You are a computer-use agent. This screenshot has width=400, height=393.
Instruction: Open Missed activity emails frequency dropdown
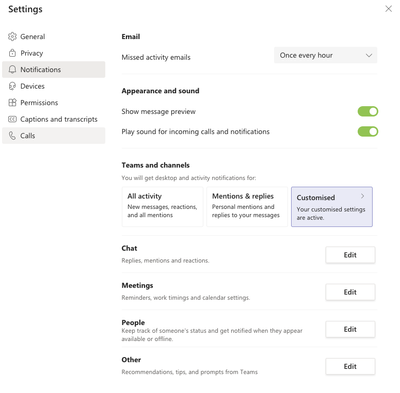pos(325,55)
